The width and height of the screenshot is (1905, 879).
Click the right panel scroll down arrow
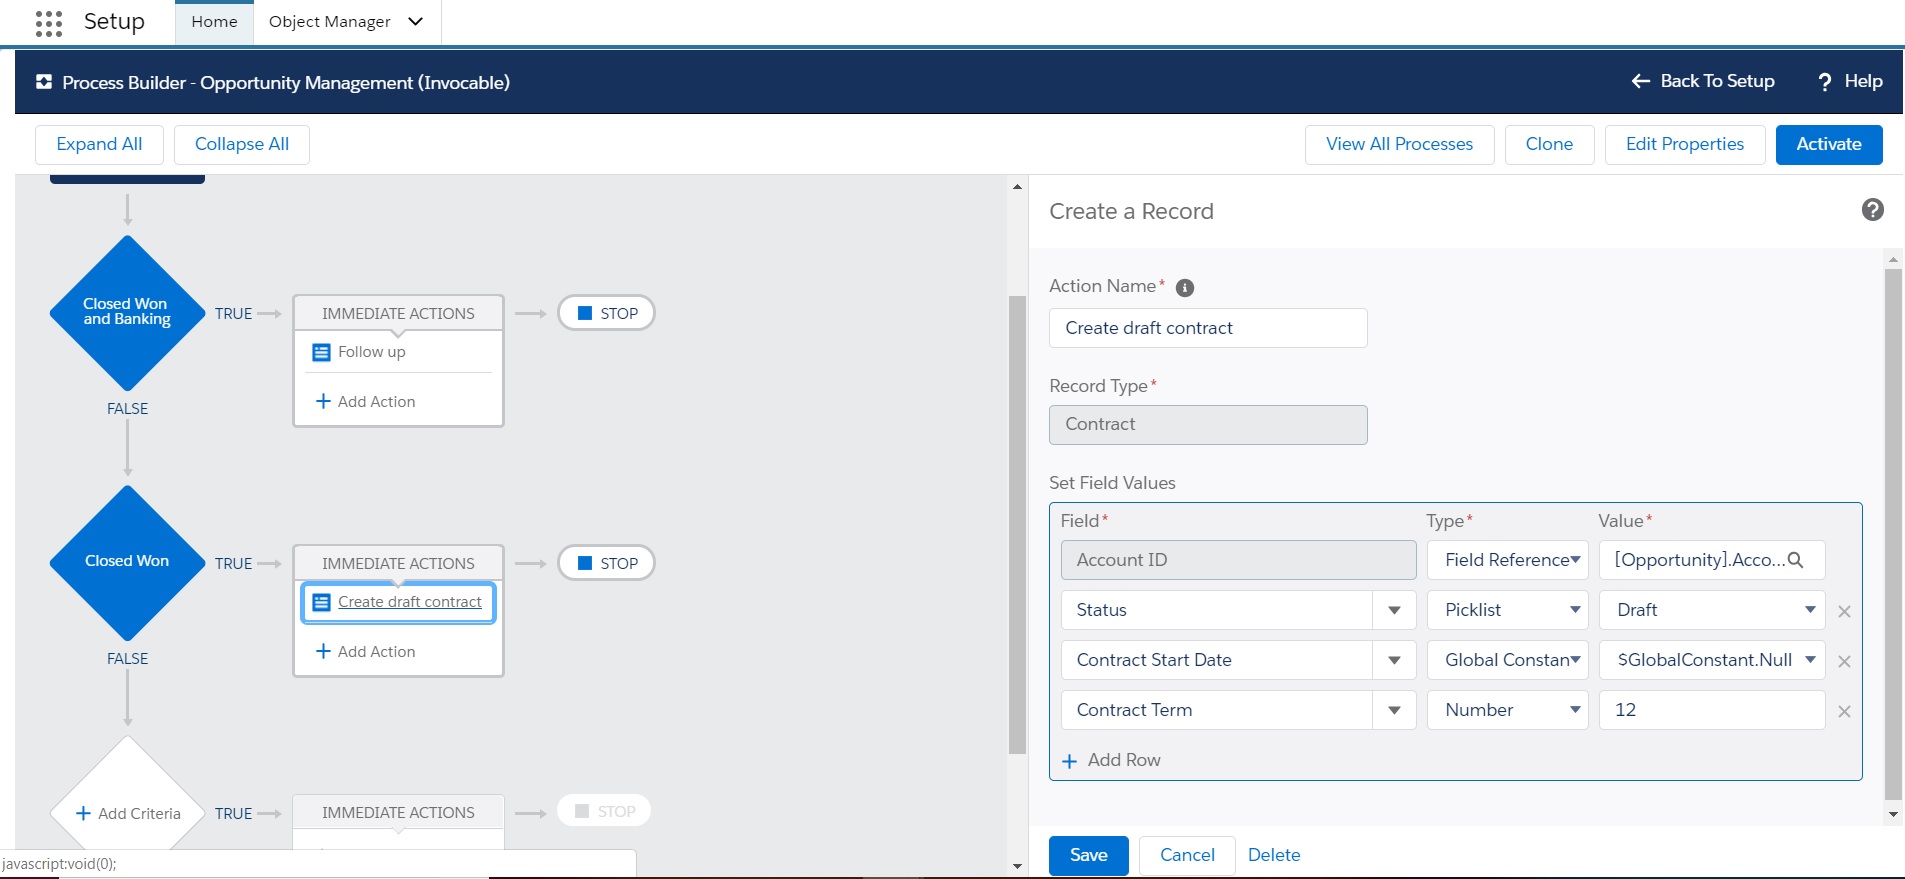tap(1893, 815)
